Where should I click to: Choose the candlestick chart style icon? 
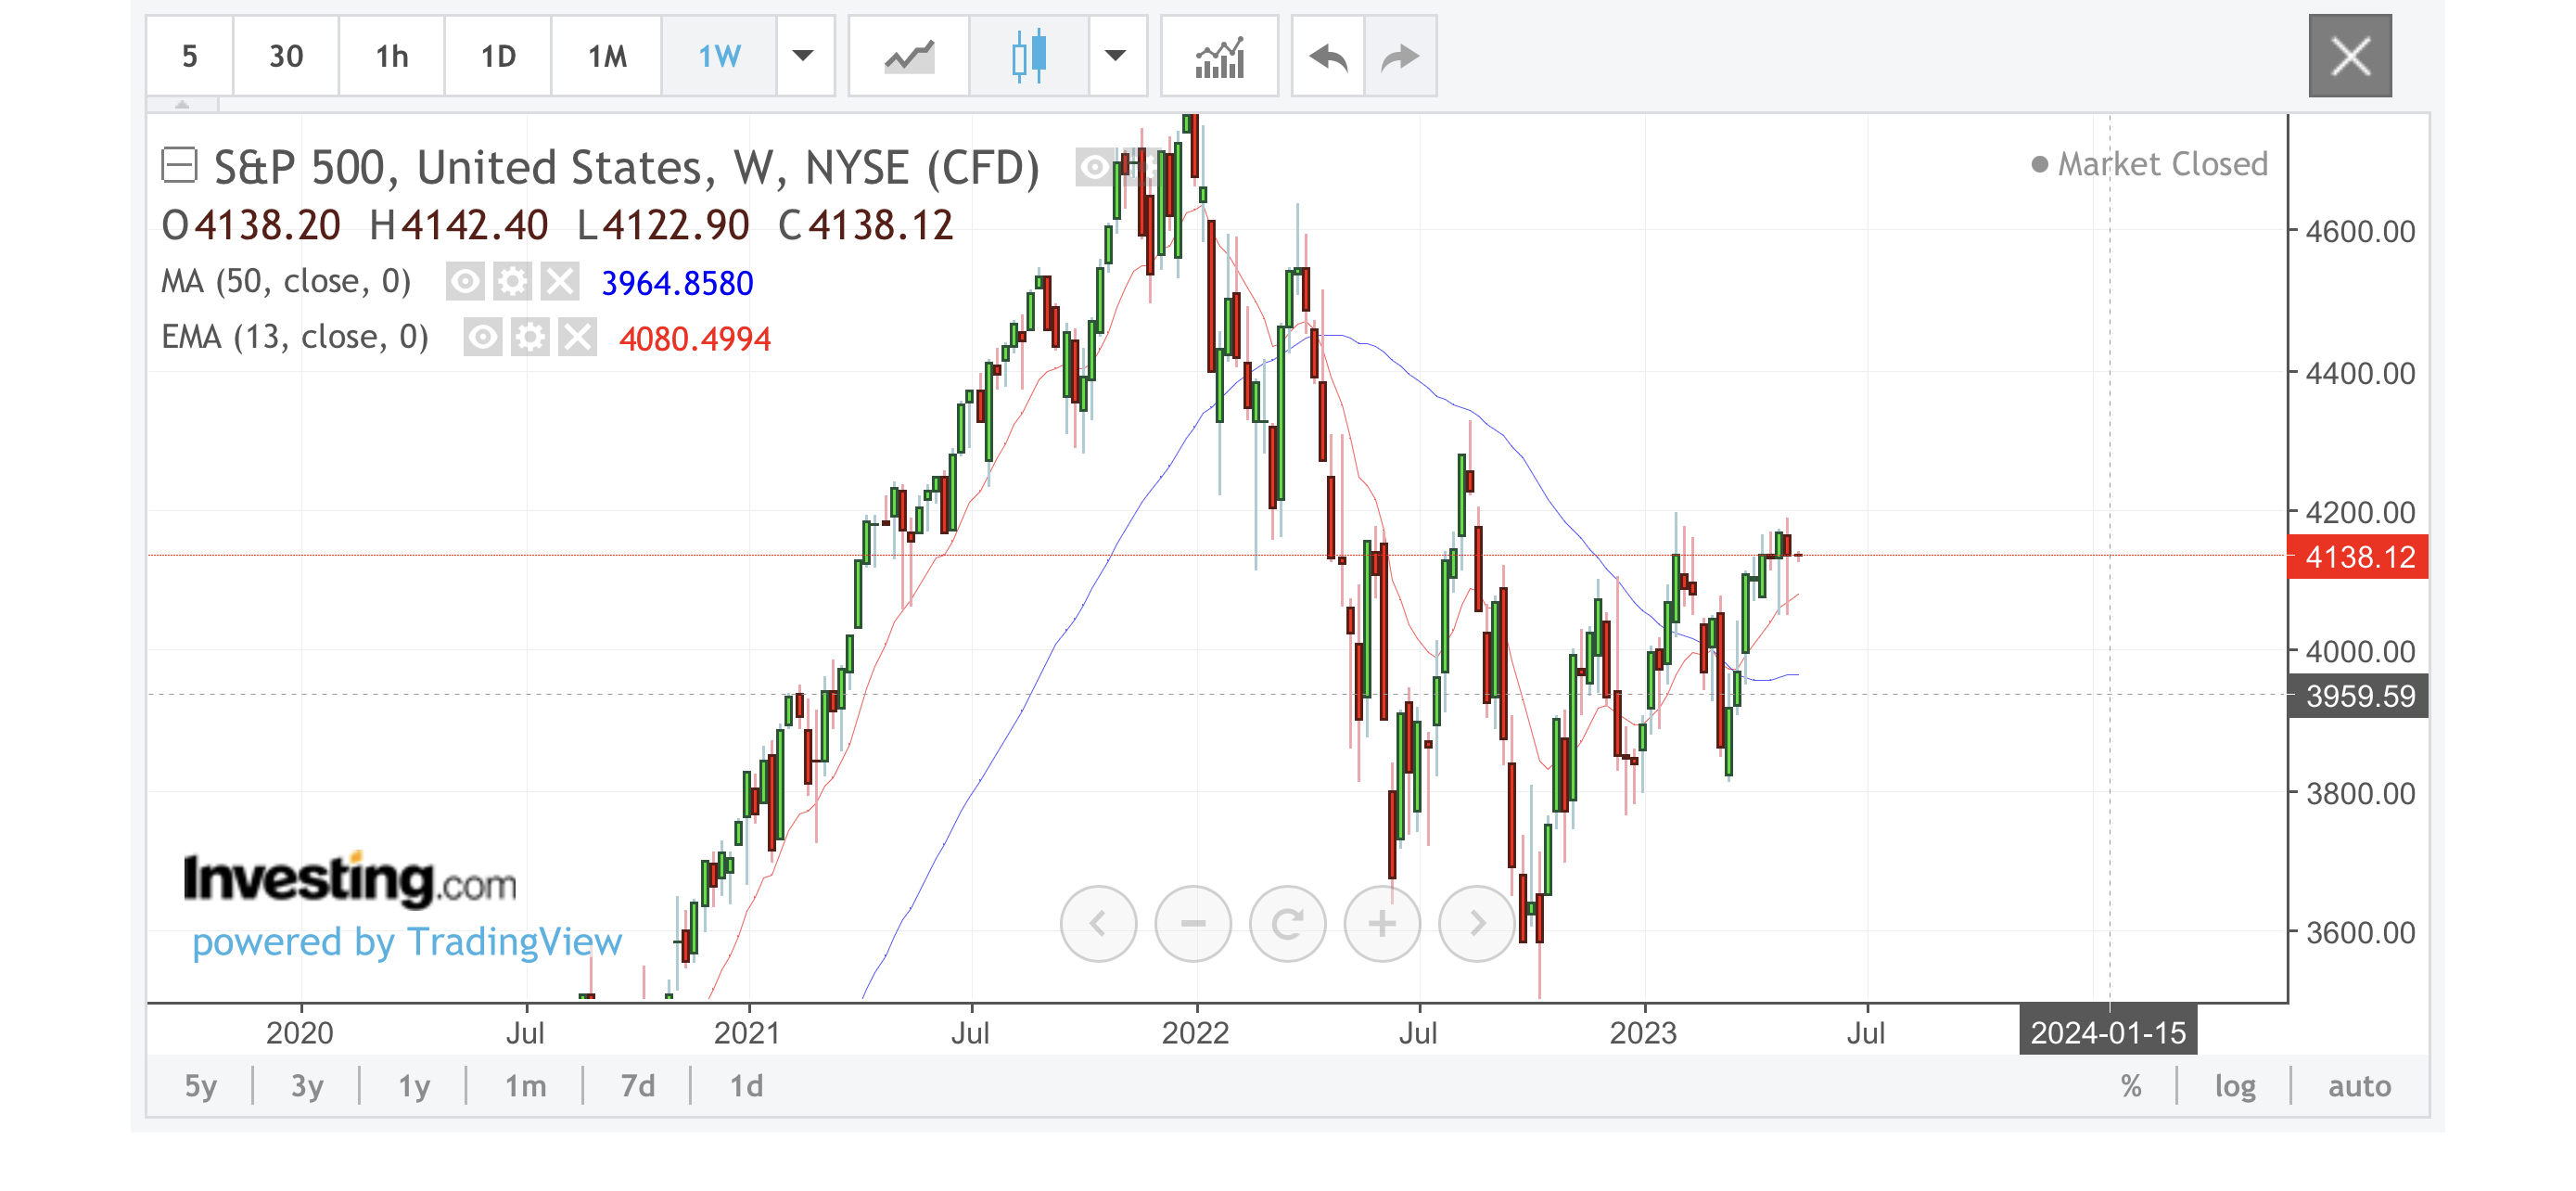(1029, 56)
